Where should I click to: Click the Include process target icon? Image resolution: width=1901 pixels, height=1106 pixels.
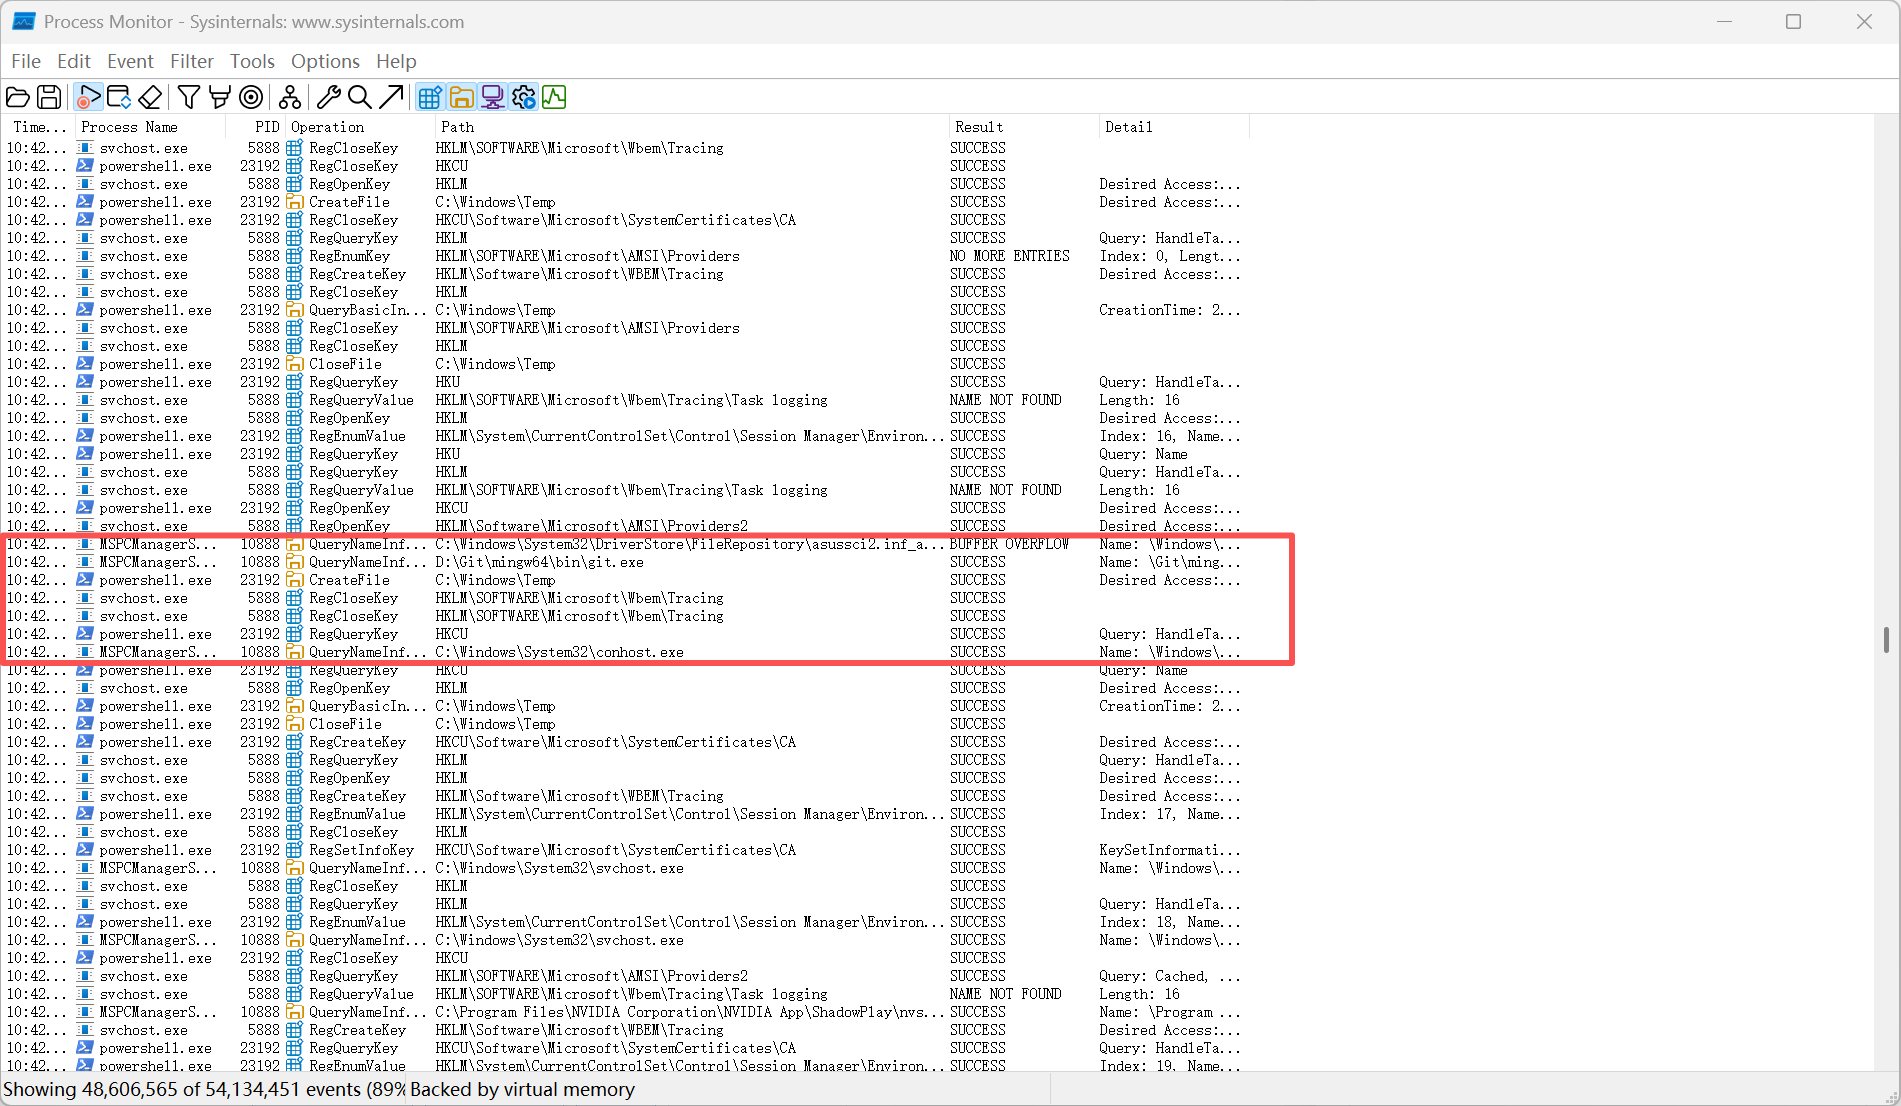[252, 97]
